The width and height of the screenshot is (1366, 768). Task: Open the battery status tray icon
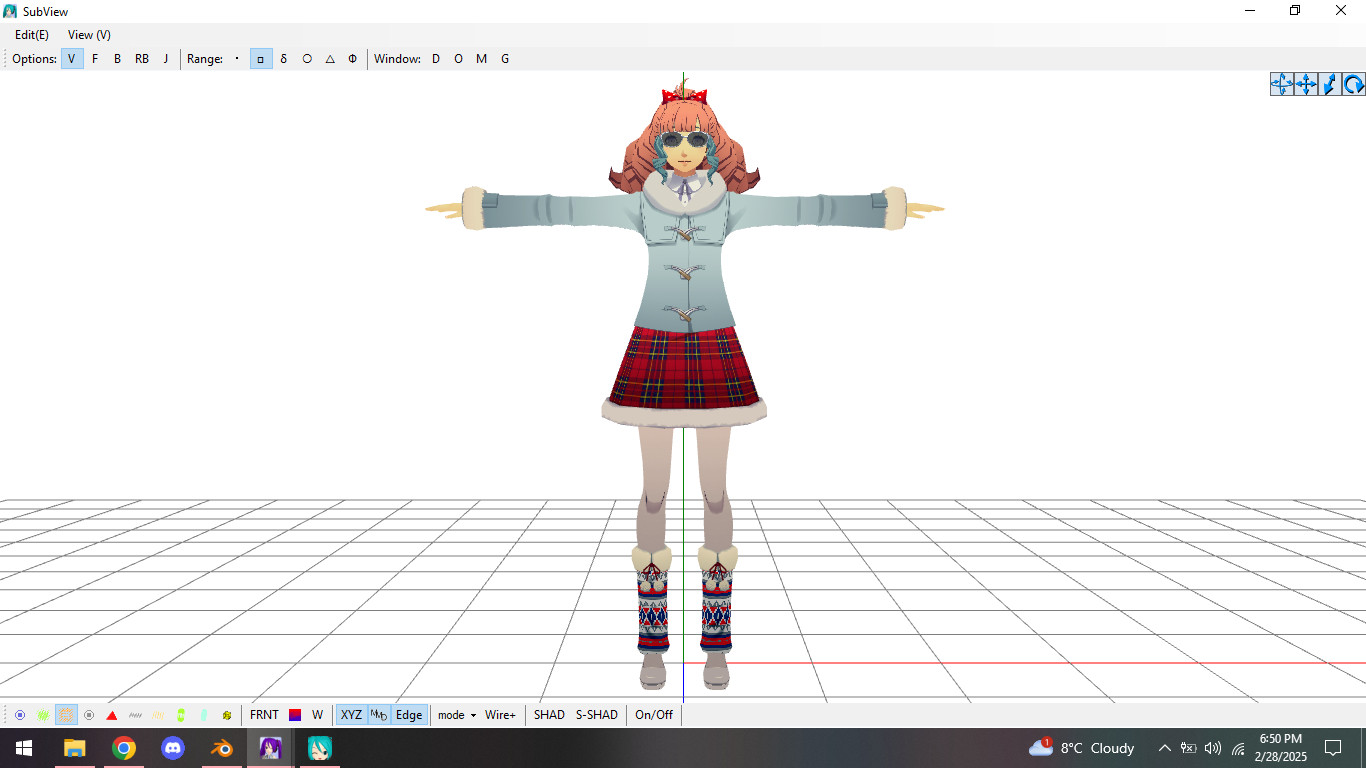(x=1189, y=748)
